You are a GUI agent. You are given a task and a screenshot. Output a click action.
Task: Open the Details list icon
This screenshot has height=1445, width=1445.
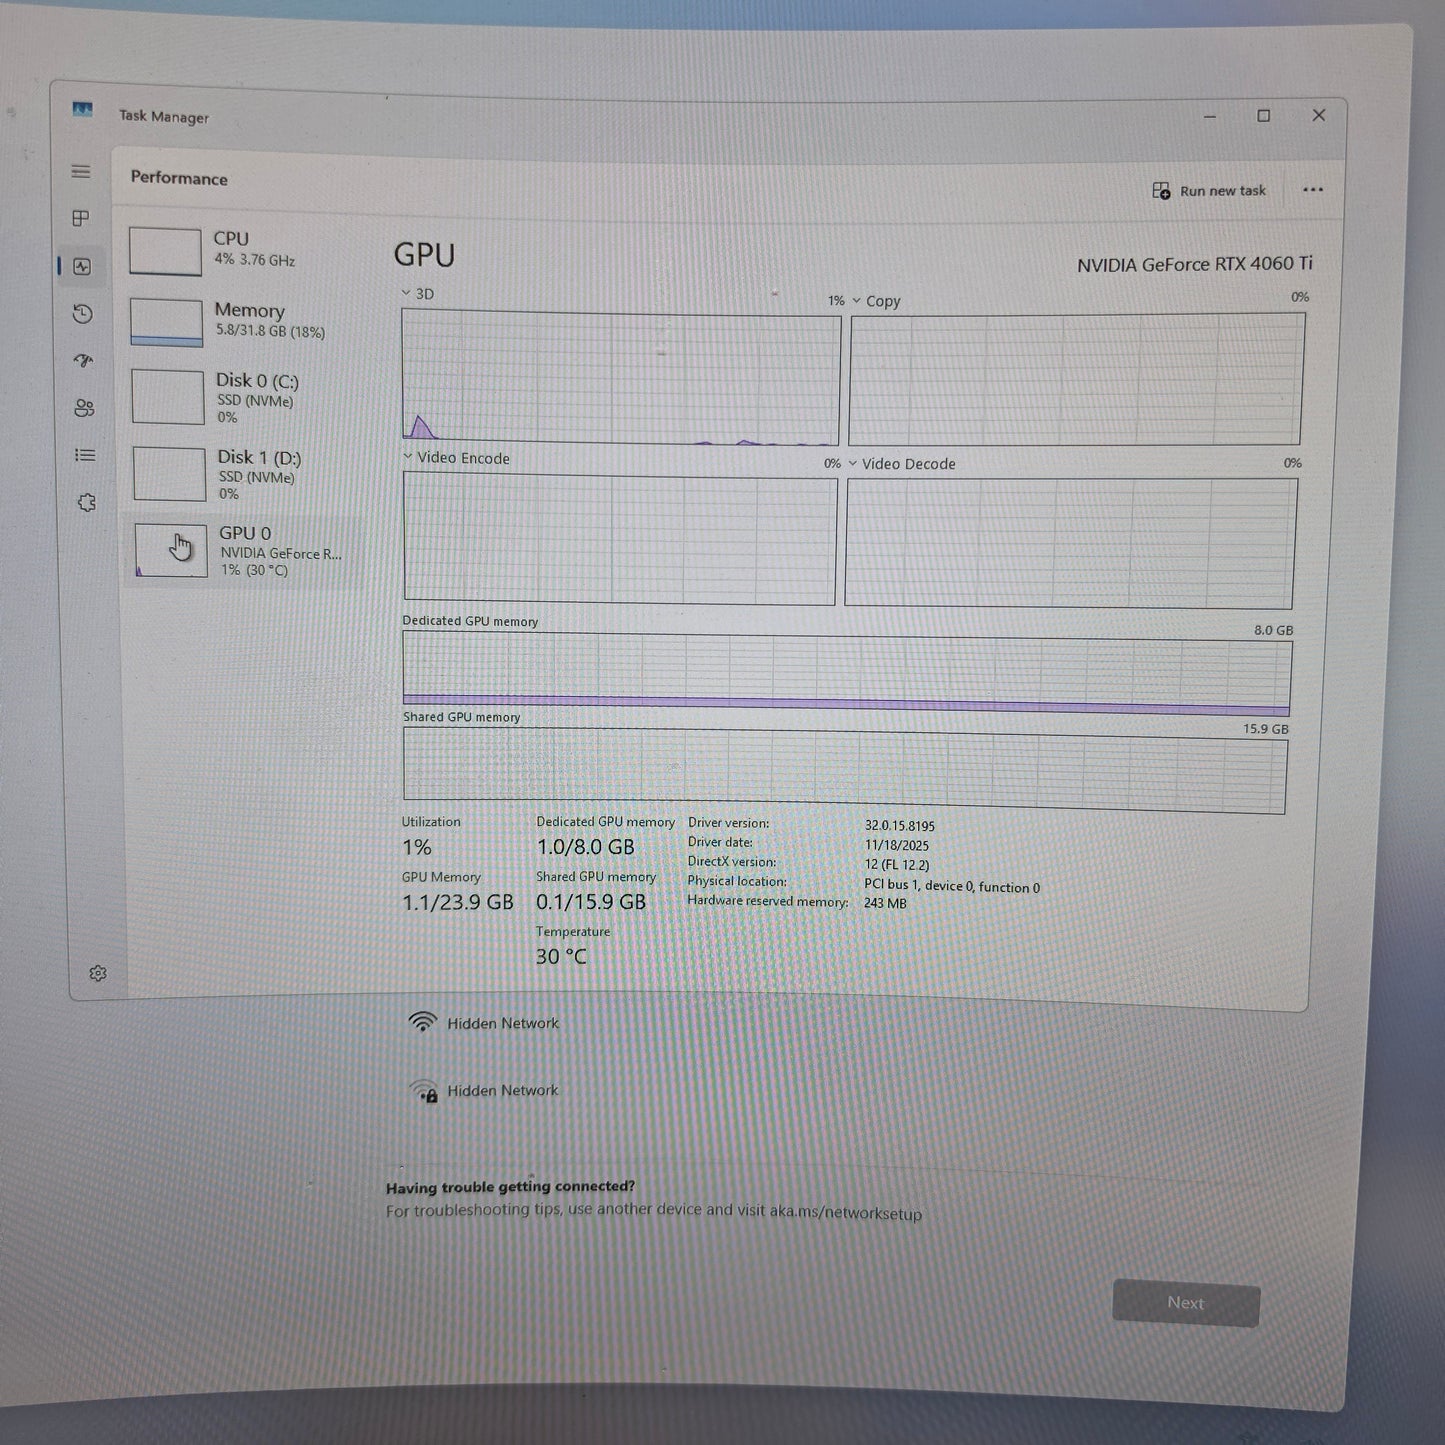coord(85,456)
